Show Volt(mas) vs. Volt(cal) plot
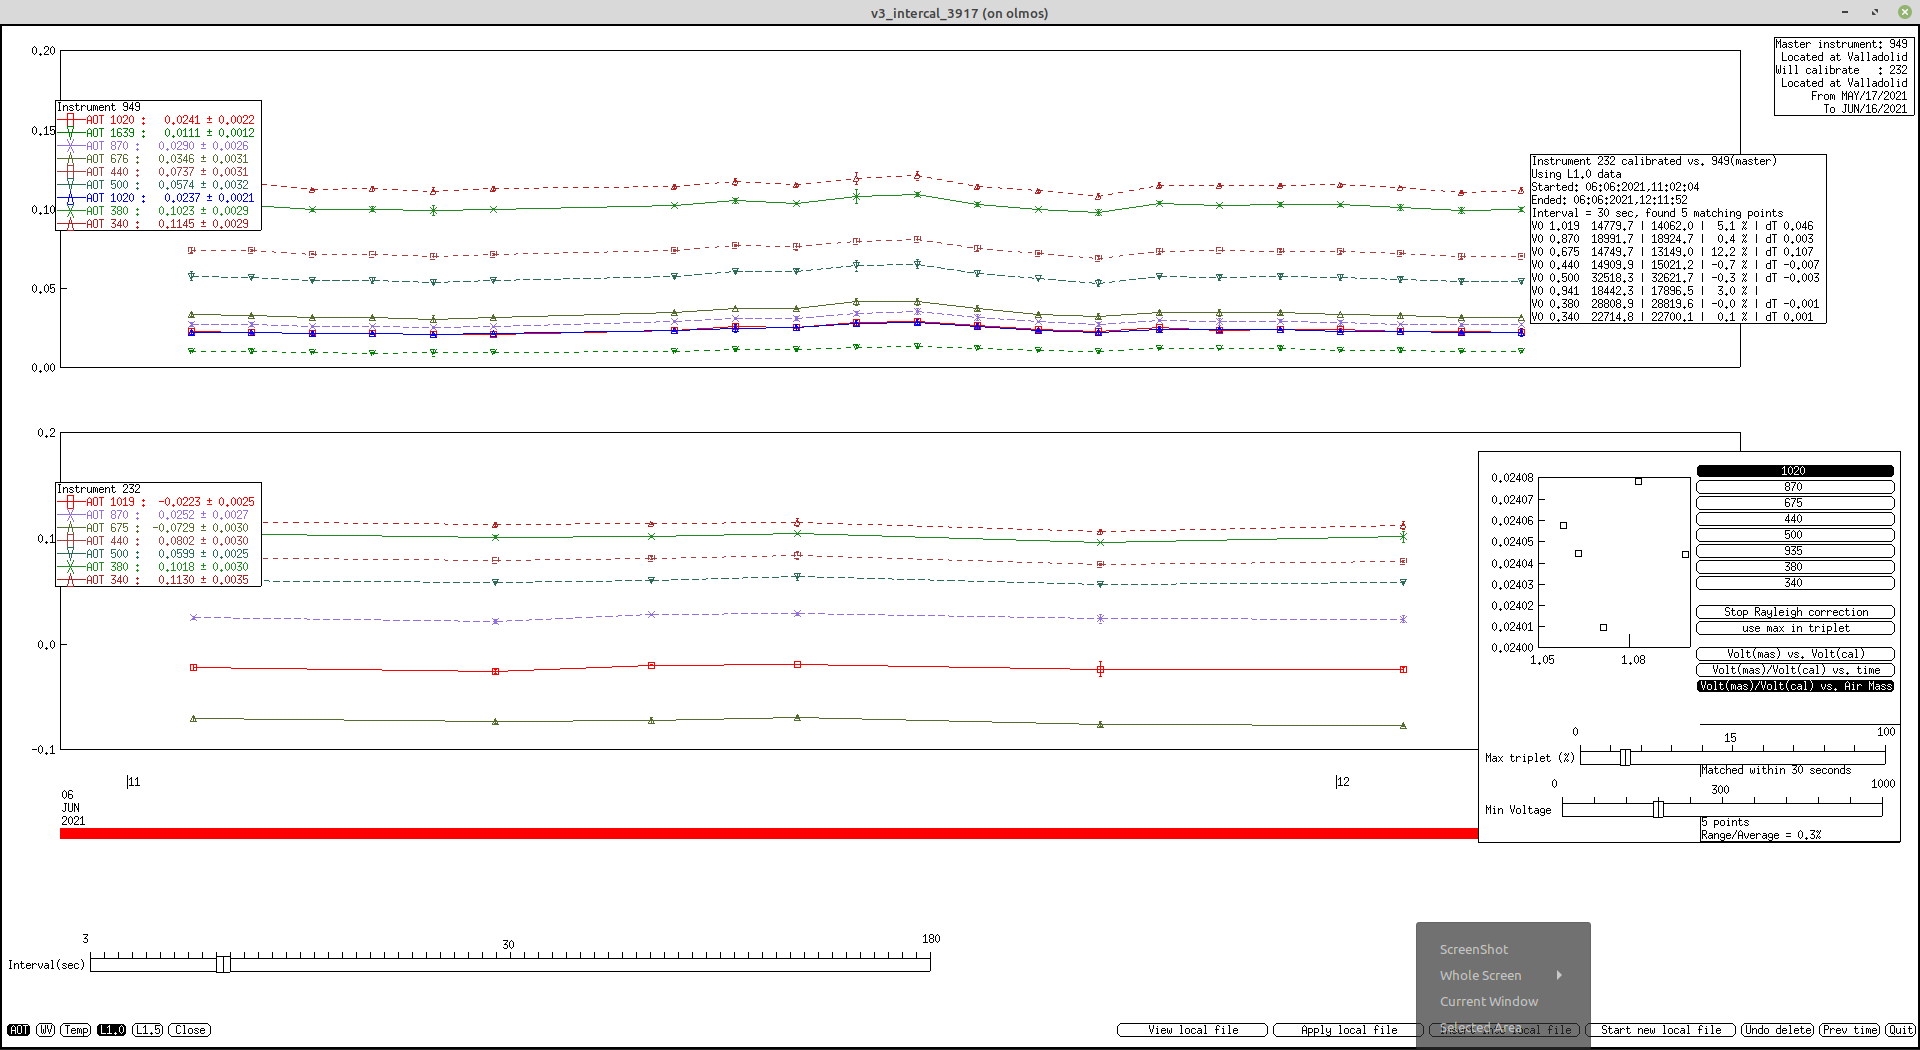Screen dimensions: 1920x1050 pyautogui.click(x=1795, y=654)
